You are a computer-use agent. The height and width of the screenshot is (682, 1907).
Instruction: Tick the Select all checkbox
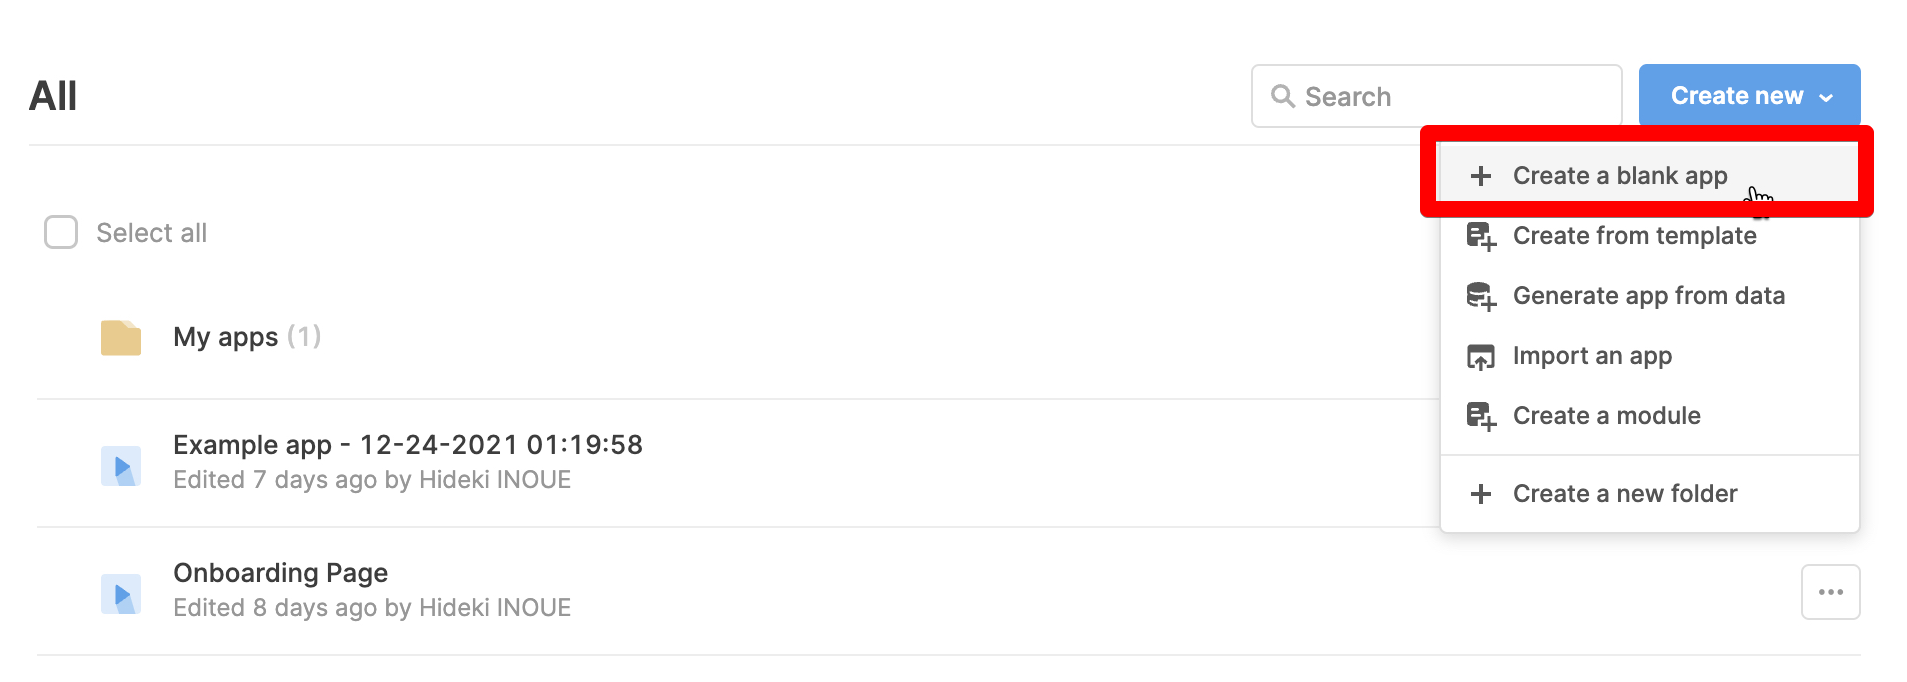click(61, 232)
